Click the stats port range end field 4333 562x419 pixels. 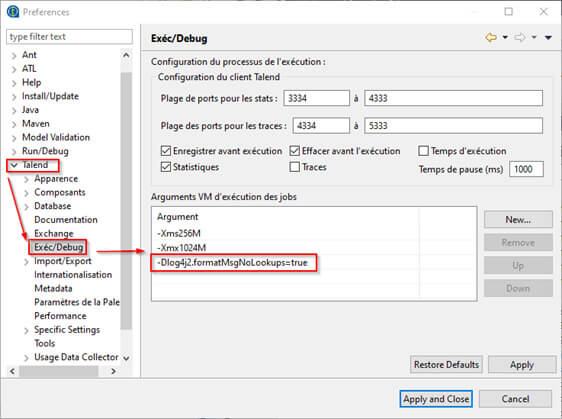pyautogui.click(x=453, y=98)
